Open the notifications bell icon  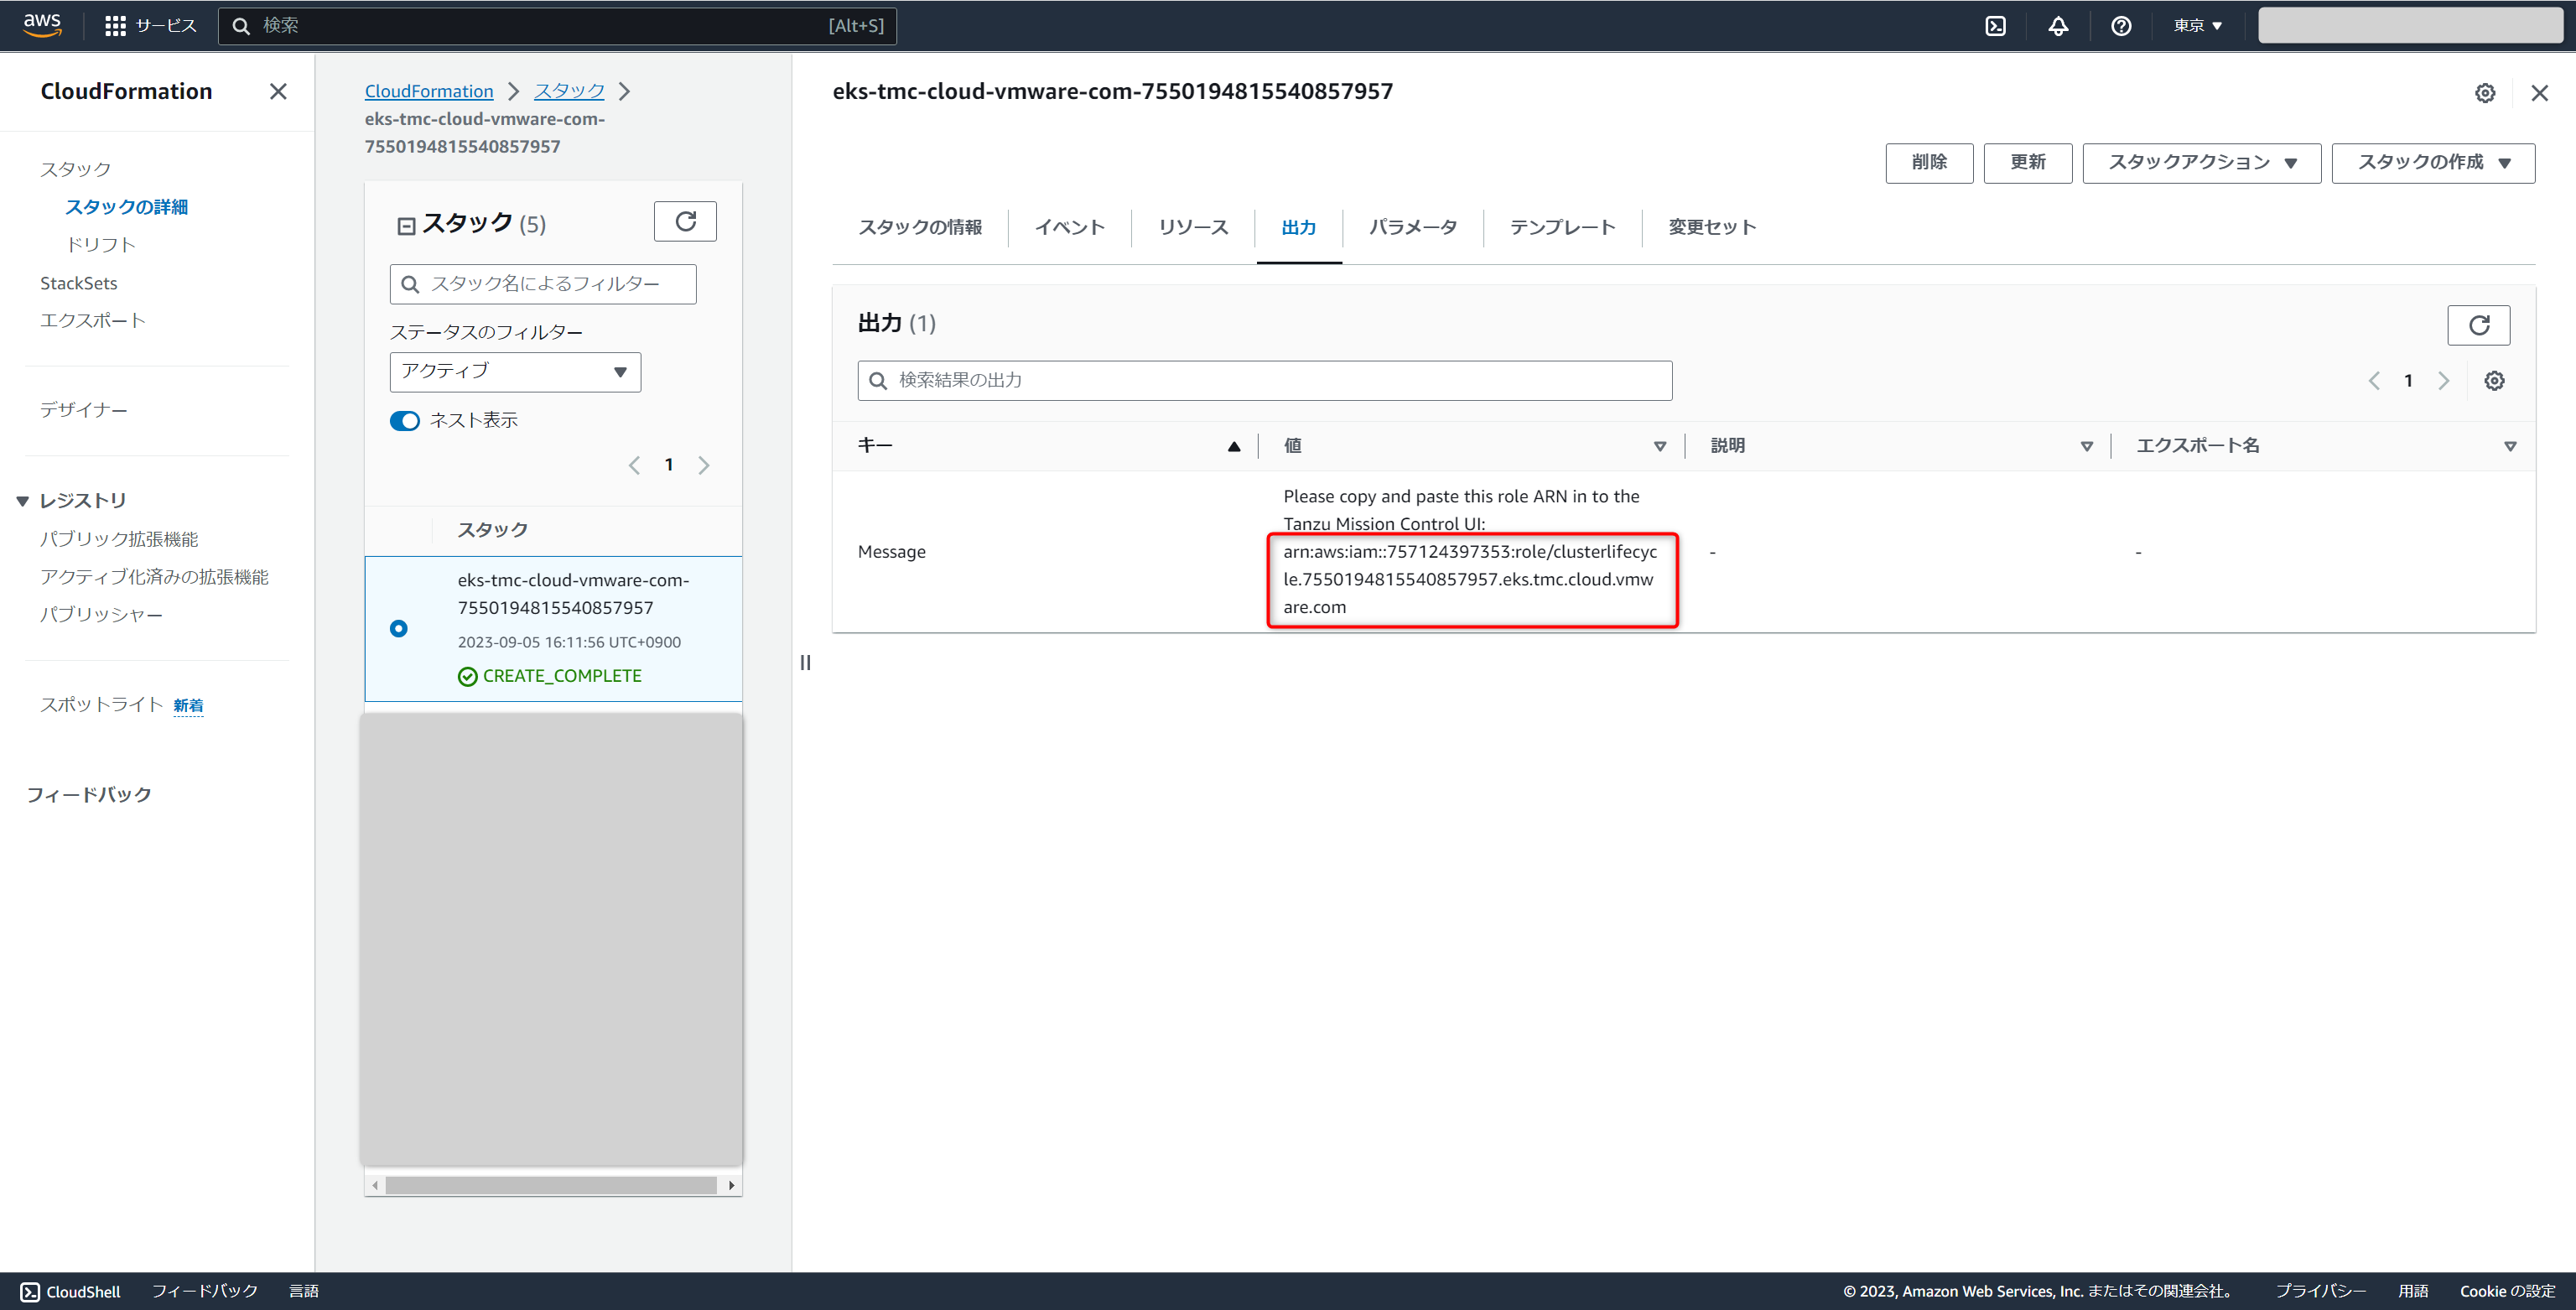2058,26
